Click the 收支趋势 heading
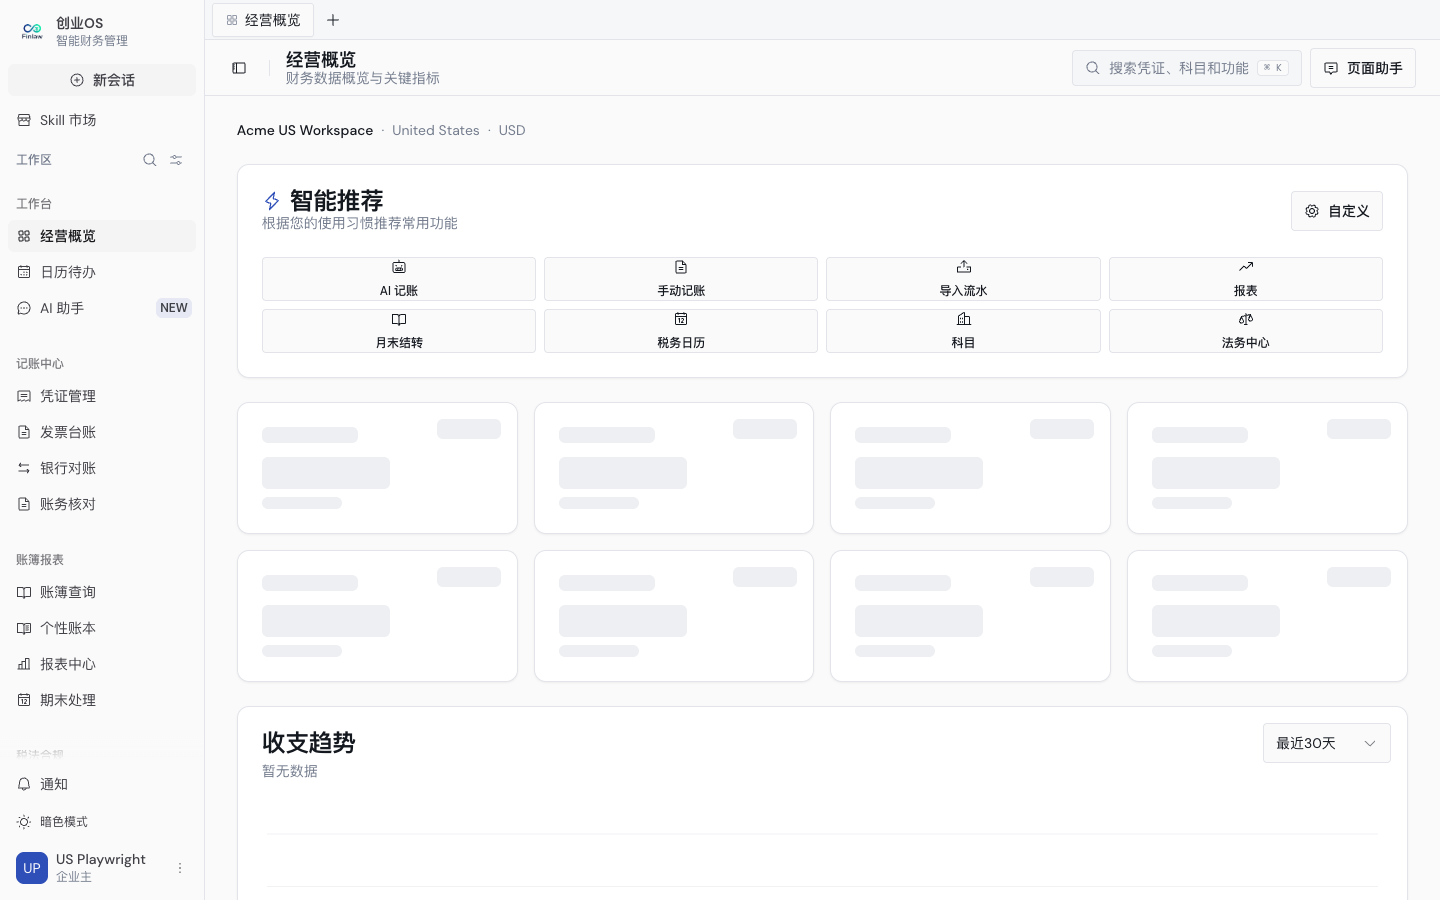The width and height of the screenshot is (1440, 900). 309,743
